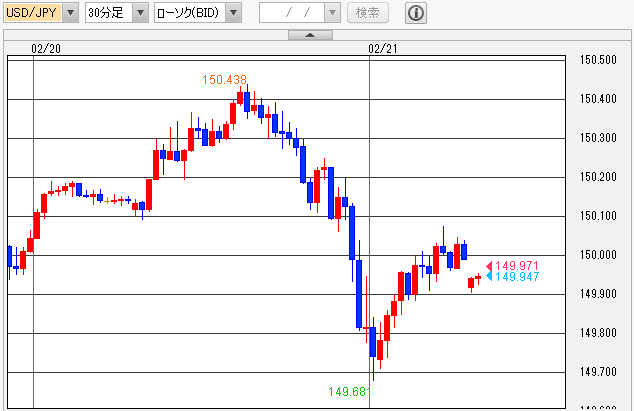Open the 30分足 timeframe dropdown
The image size is (634, 411).
[x=140, y=13]
